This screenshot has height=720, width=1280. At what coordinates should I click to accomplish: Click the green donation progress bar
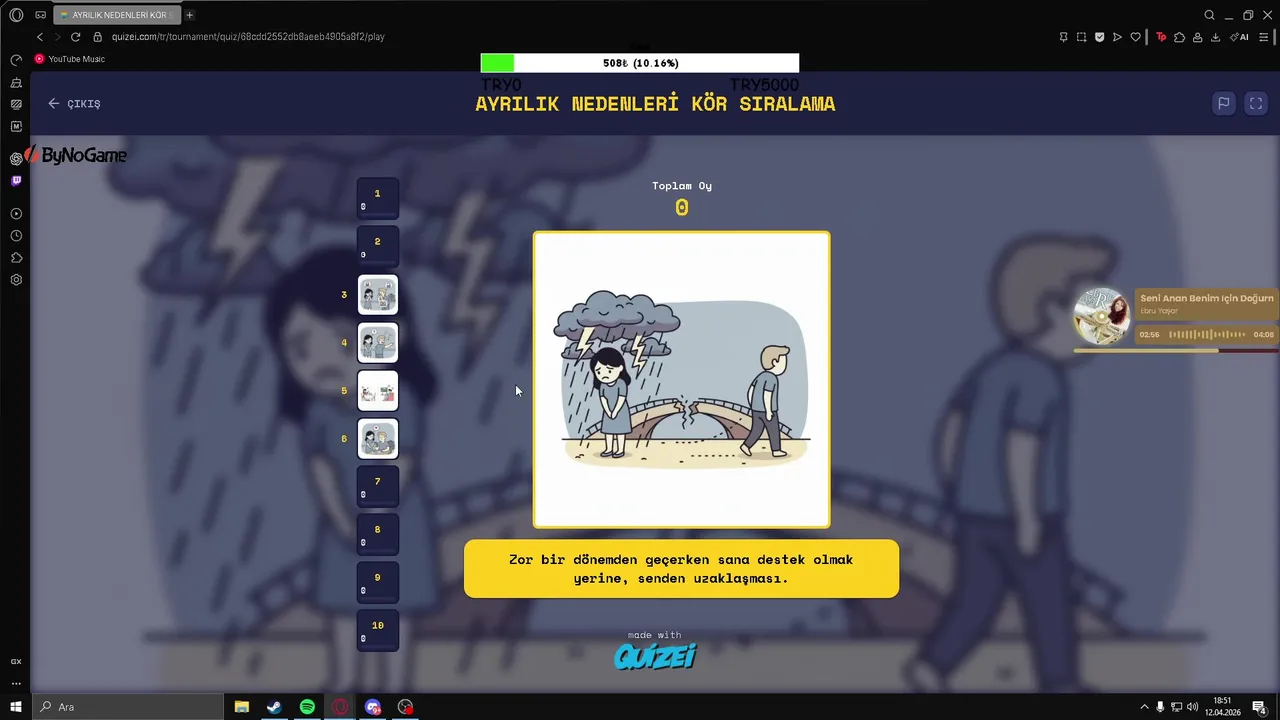tap(640, 63)
